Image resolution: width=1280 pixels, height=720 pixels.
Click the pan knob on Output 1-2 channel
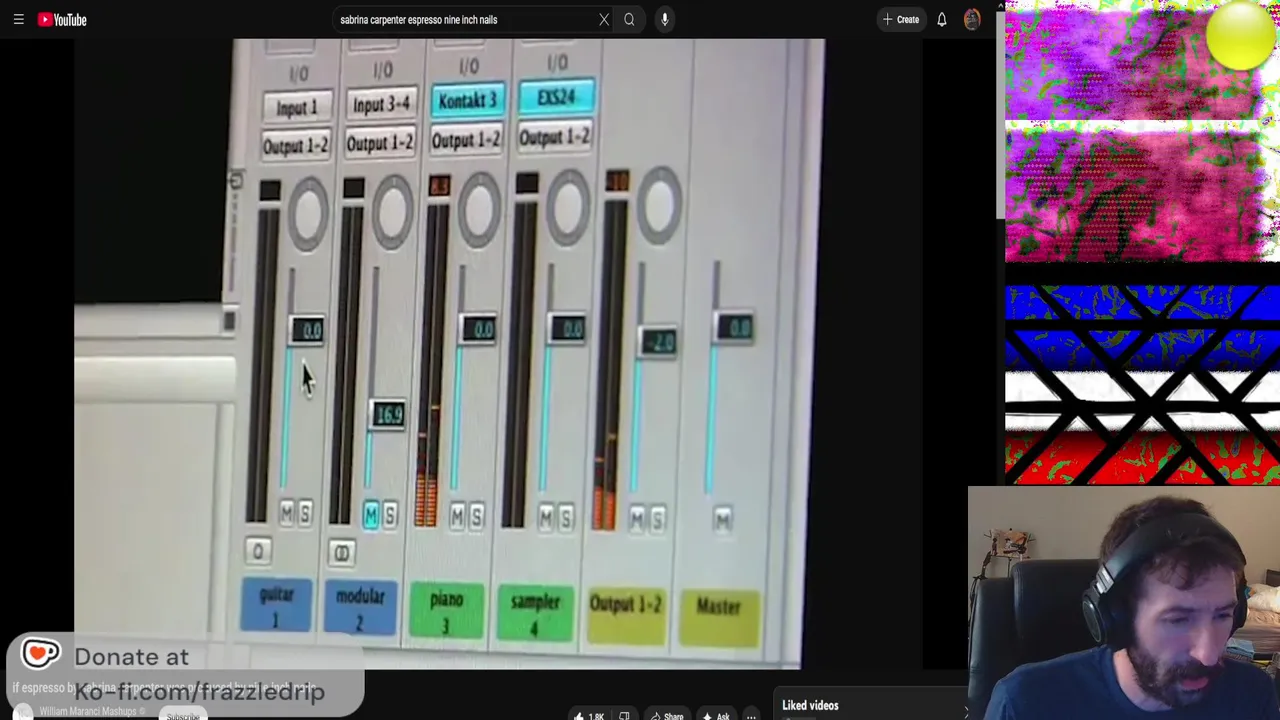(659, 203)
